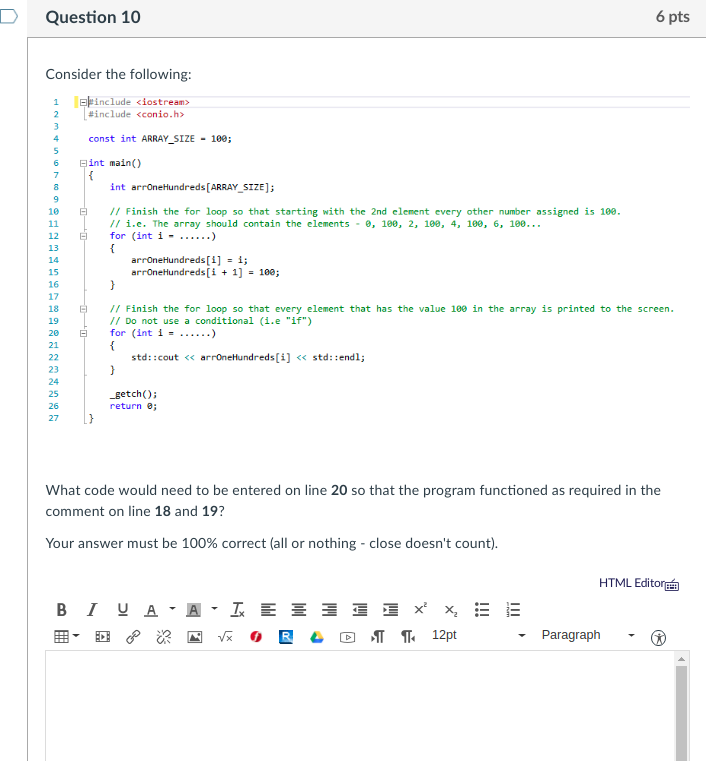The height and width of the screenshot is (761, 706).
Task: Insert link to URL
Action: (133, 636)
